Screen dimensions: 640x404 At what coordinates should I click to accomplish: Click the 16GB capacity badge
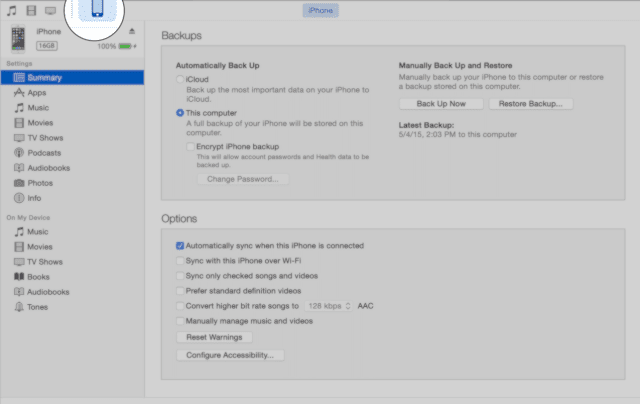tap(47, 46)
